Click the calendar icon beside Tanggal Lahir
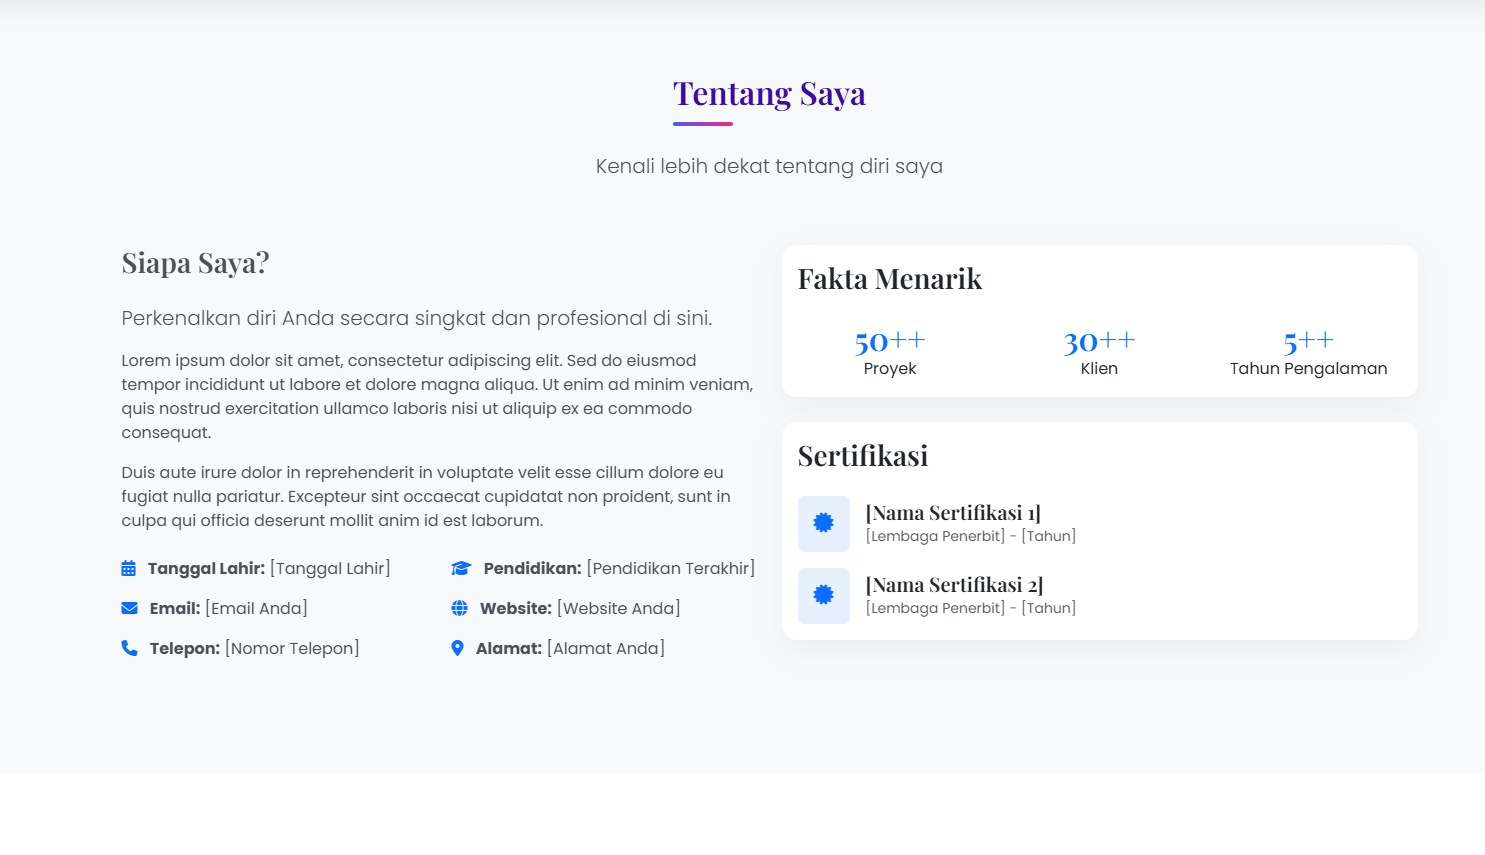The height and width of the screenshot is (855, 1485). click(x=128, y=568)
